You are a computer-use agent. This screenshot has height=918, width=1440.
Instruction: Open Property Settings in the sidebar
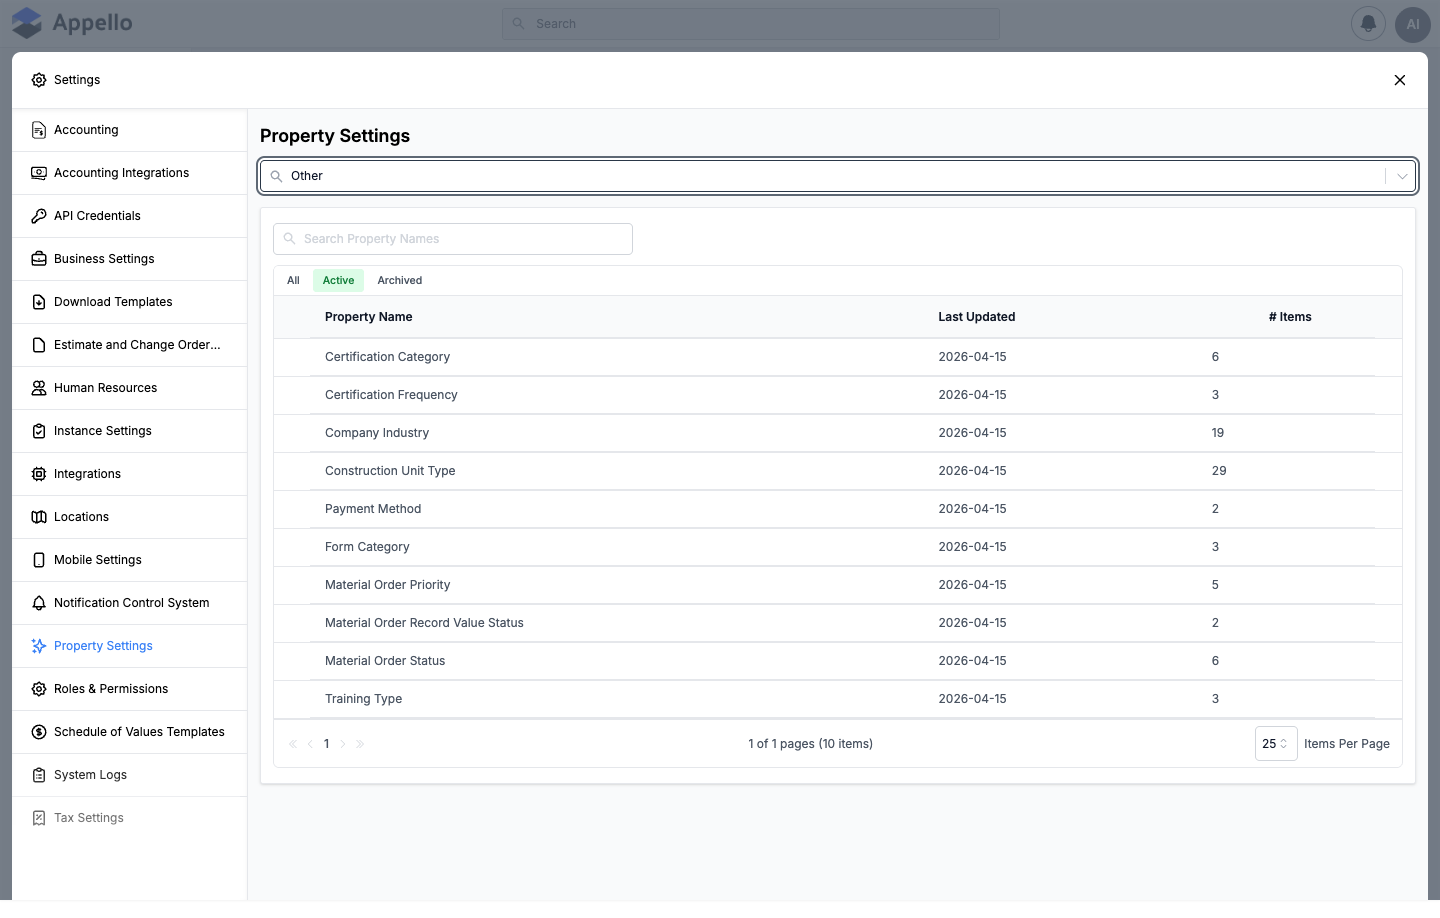[130, 646]
